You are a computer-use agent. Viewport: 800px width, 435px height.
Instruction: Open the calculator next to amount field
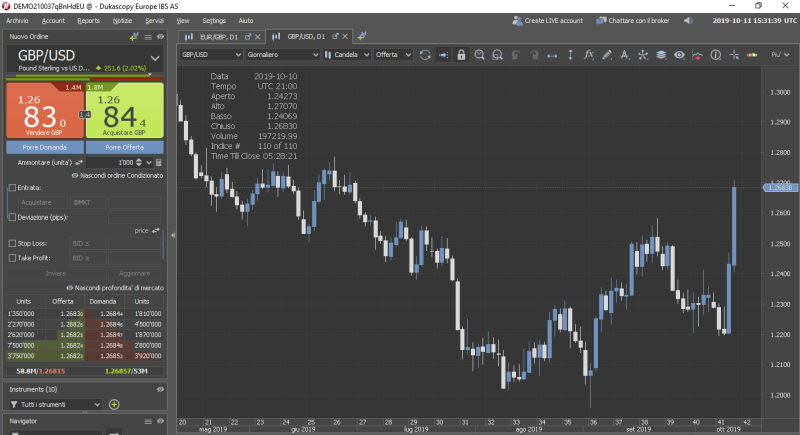[155, 161]
